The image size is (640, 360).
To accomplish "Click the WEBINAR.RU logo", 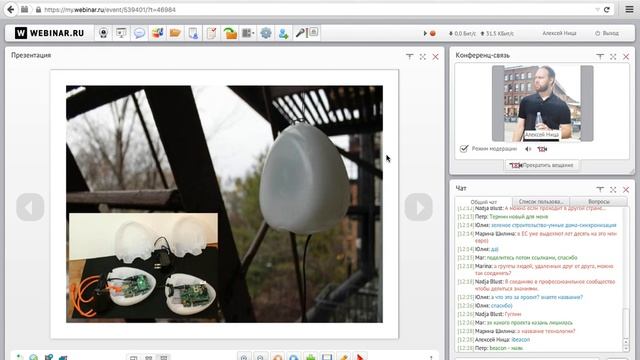I will [x=49, y=33].
